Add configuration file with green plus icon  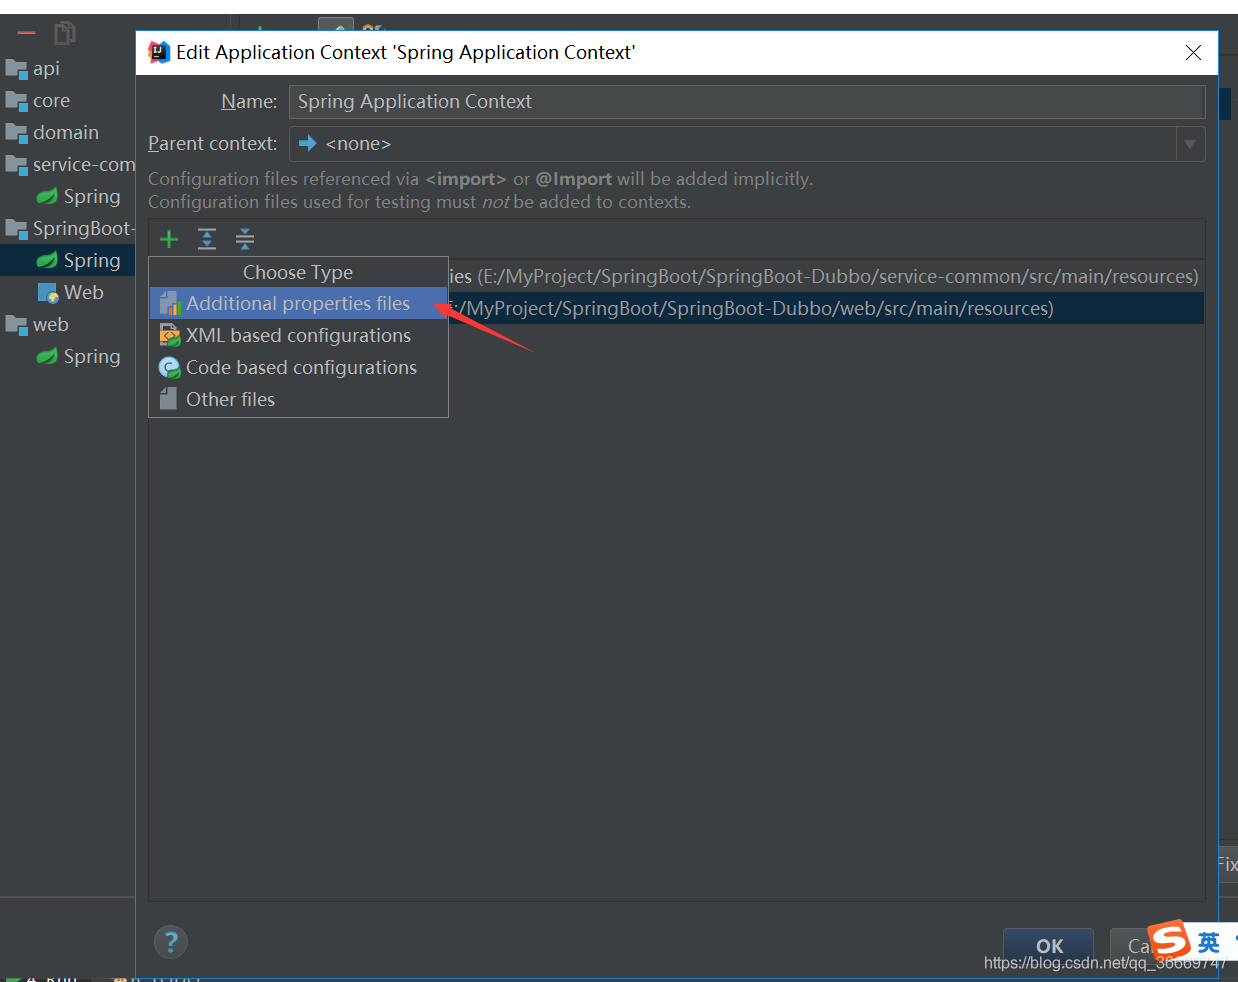168,239
